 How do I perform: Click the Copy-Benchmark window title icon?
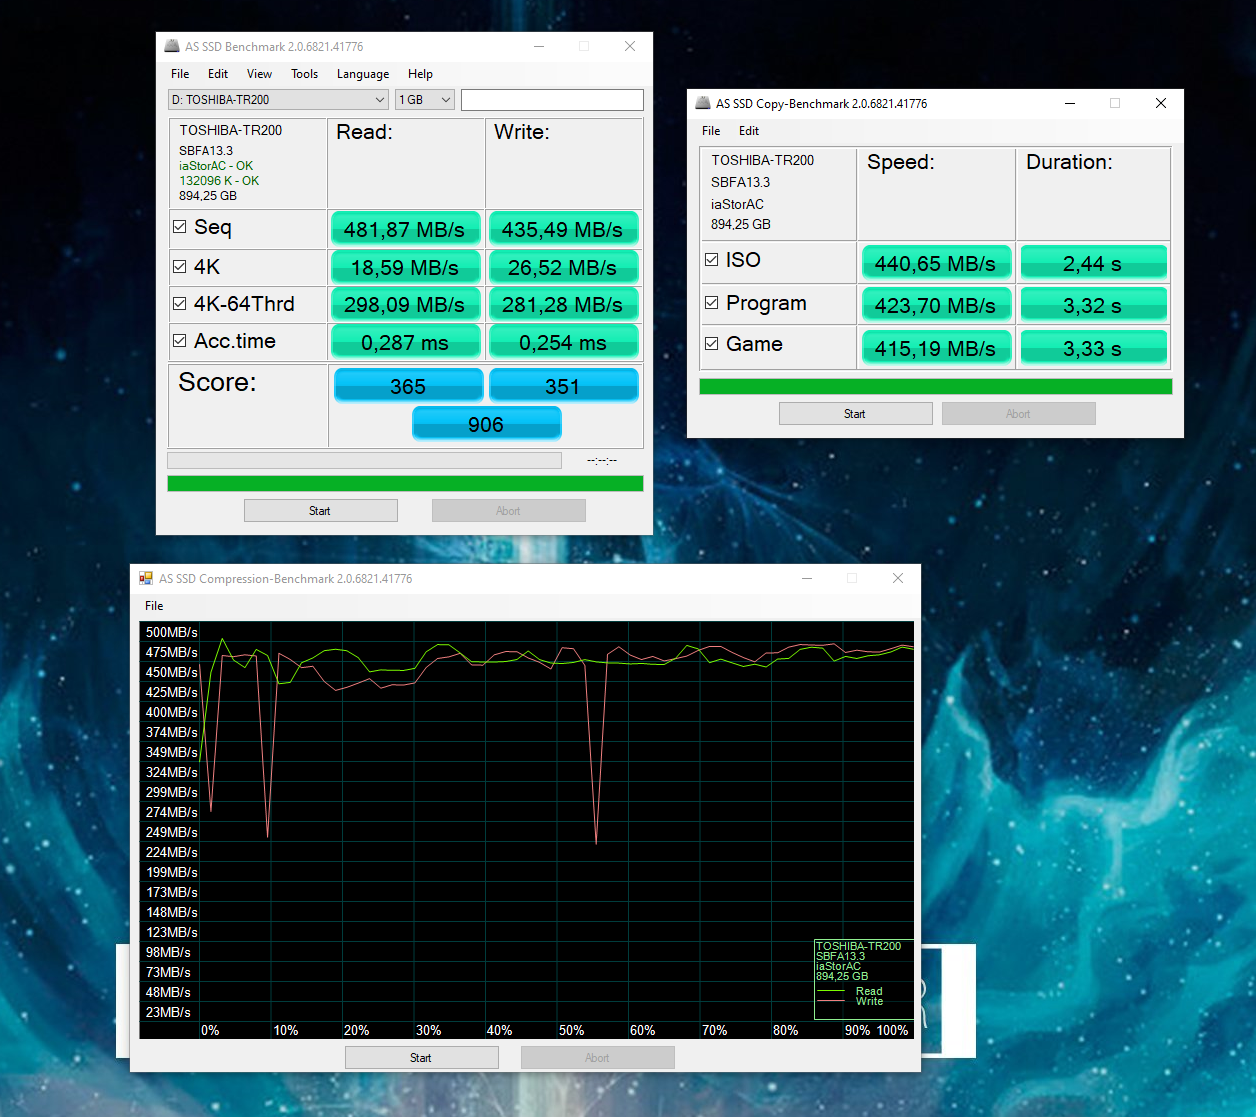pos(703,104)
